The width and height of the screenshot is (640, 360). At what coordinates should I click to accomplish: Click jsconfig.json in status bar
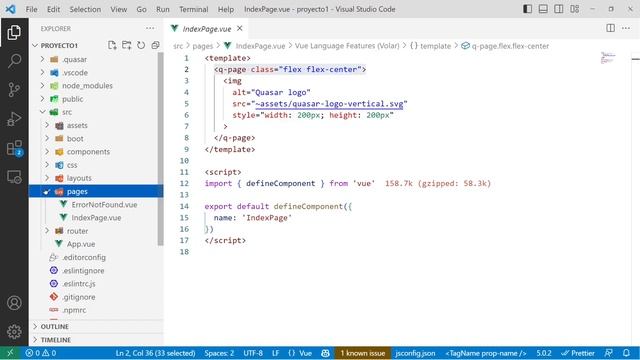pos(415,353)
